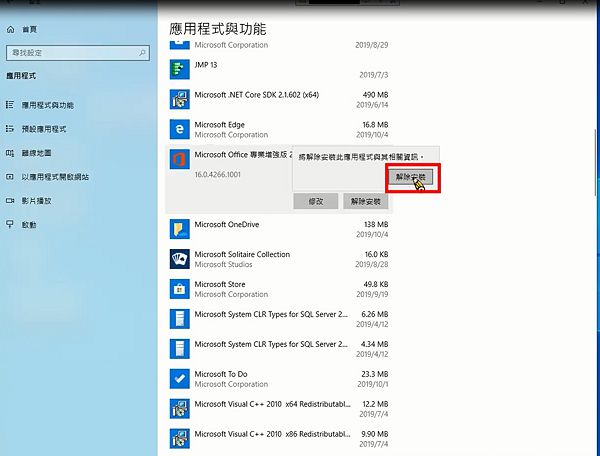Click the Microsoft To Do icon
Screen dimensions: 600x456
tap(179, 379)
